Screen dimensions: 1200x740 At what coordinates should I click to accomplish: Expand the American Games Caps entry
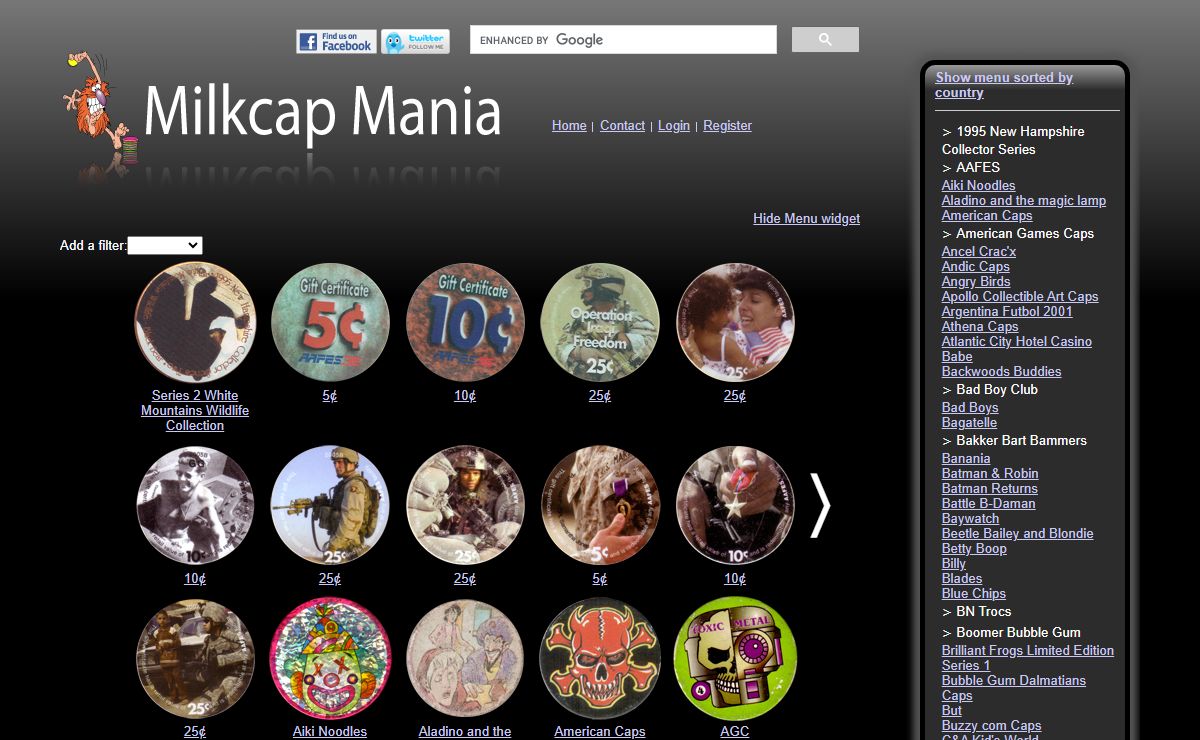point(1018,233)
